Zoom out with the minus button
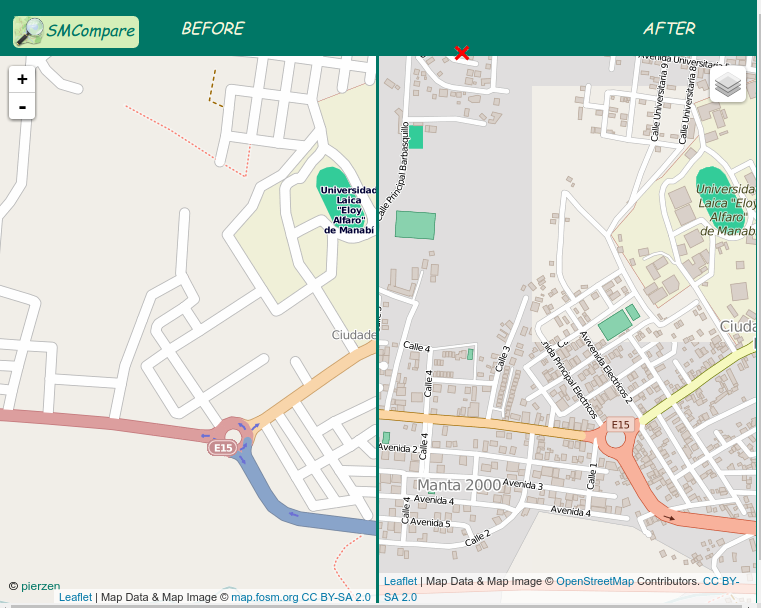The height and width of the screenshot is (608, 761). click(22, 106)
